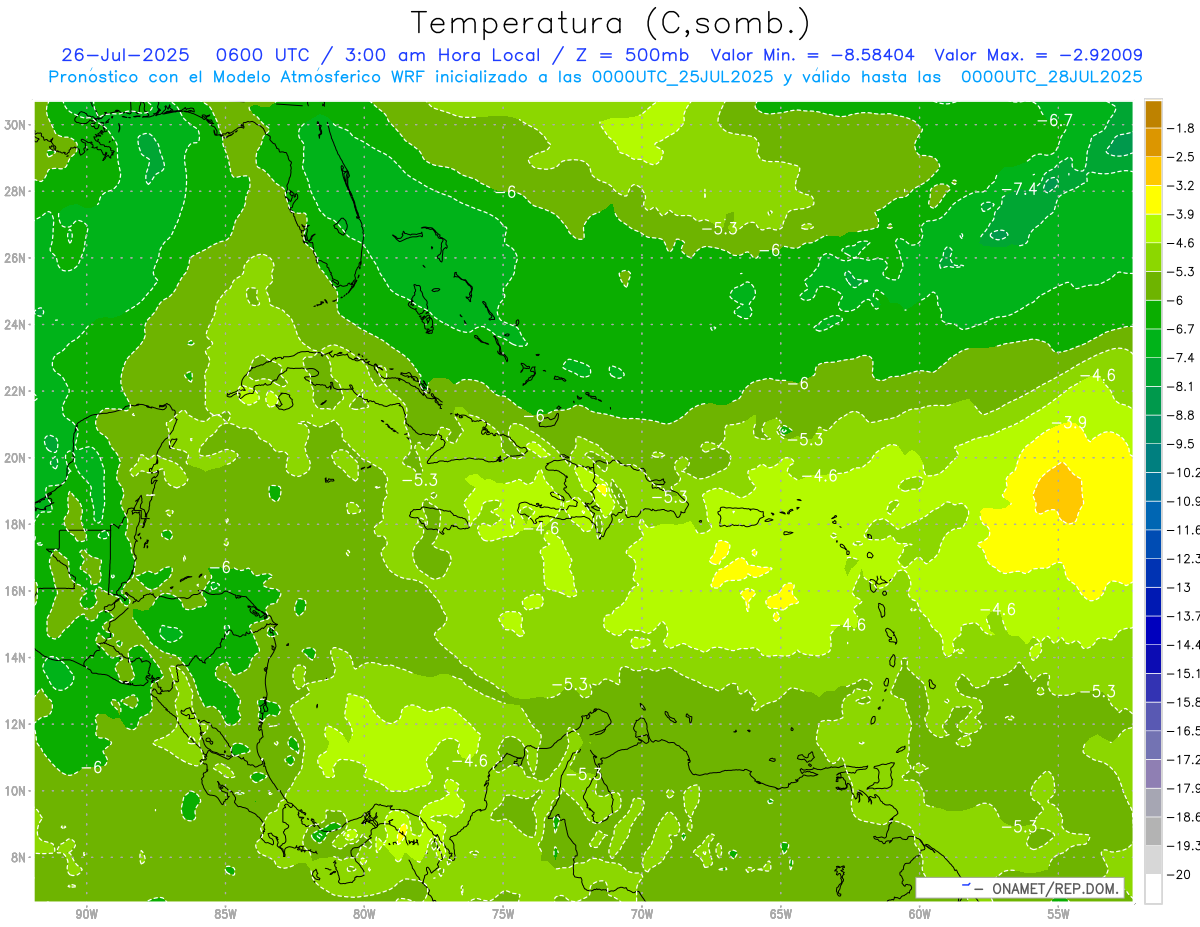
Task: Click the 75W longitude axis label
Action: click(x=503, y=914)
